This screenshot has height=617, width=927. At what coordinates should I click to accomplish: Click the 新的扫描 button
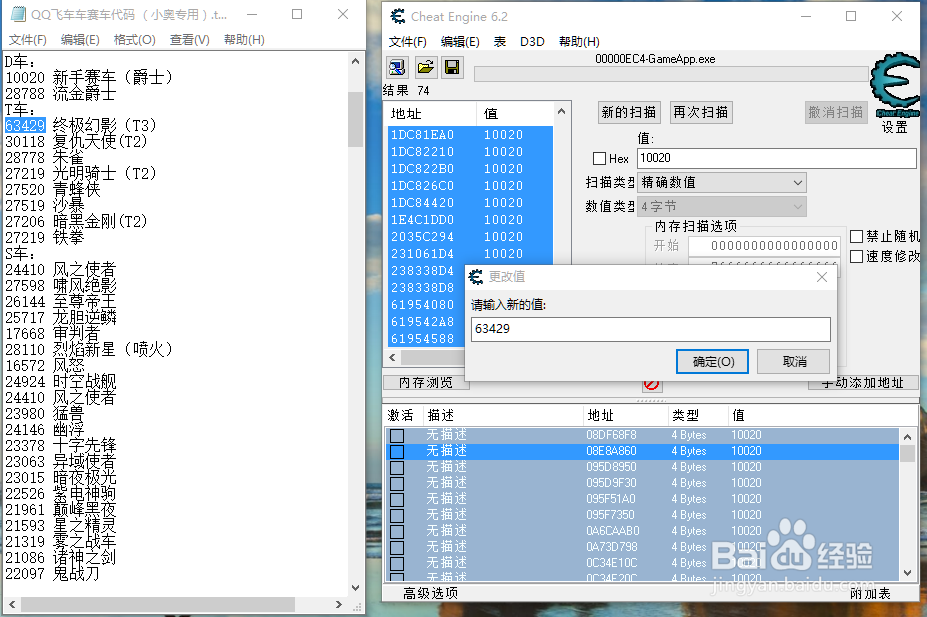point(628,112)
